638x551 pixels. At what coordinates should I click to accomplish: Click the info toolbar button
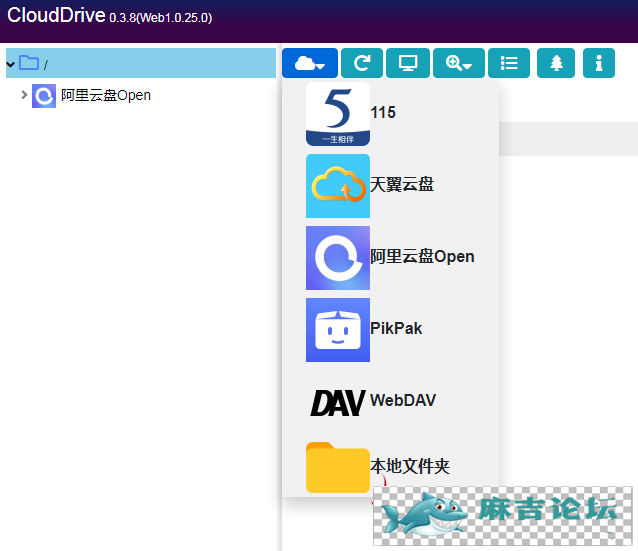click(599, 63)
